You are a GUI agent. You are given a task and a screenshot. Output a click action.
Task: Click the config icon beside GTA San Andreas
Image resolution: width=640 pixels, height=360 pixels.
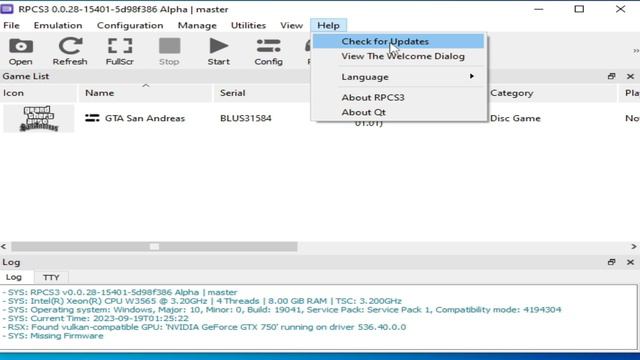92,118
